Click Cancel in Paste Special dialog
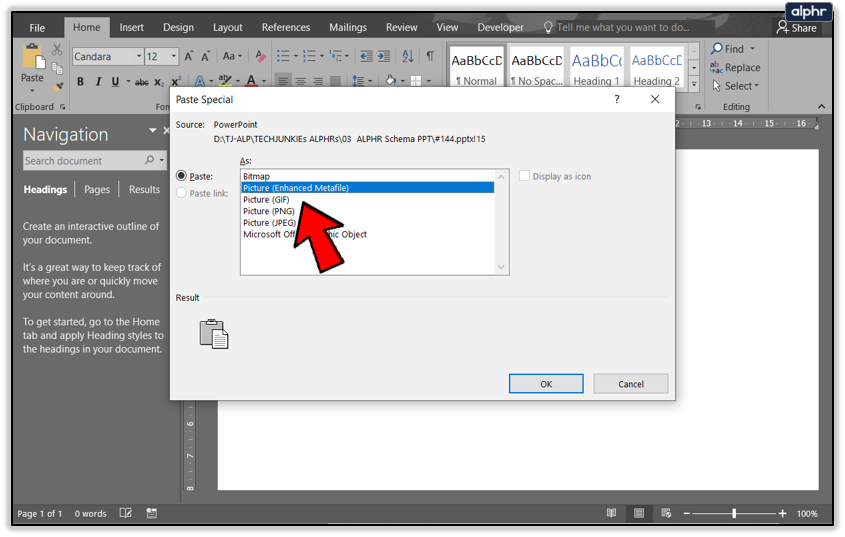This screenshot has height=537, width=845. tap(631, 384)
